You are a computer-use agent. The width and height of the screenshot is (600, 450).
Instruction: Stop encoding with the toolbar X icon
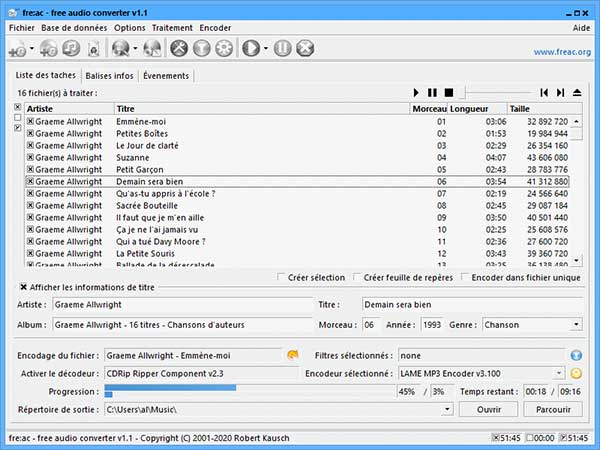coord(305,48)
